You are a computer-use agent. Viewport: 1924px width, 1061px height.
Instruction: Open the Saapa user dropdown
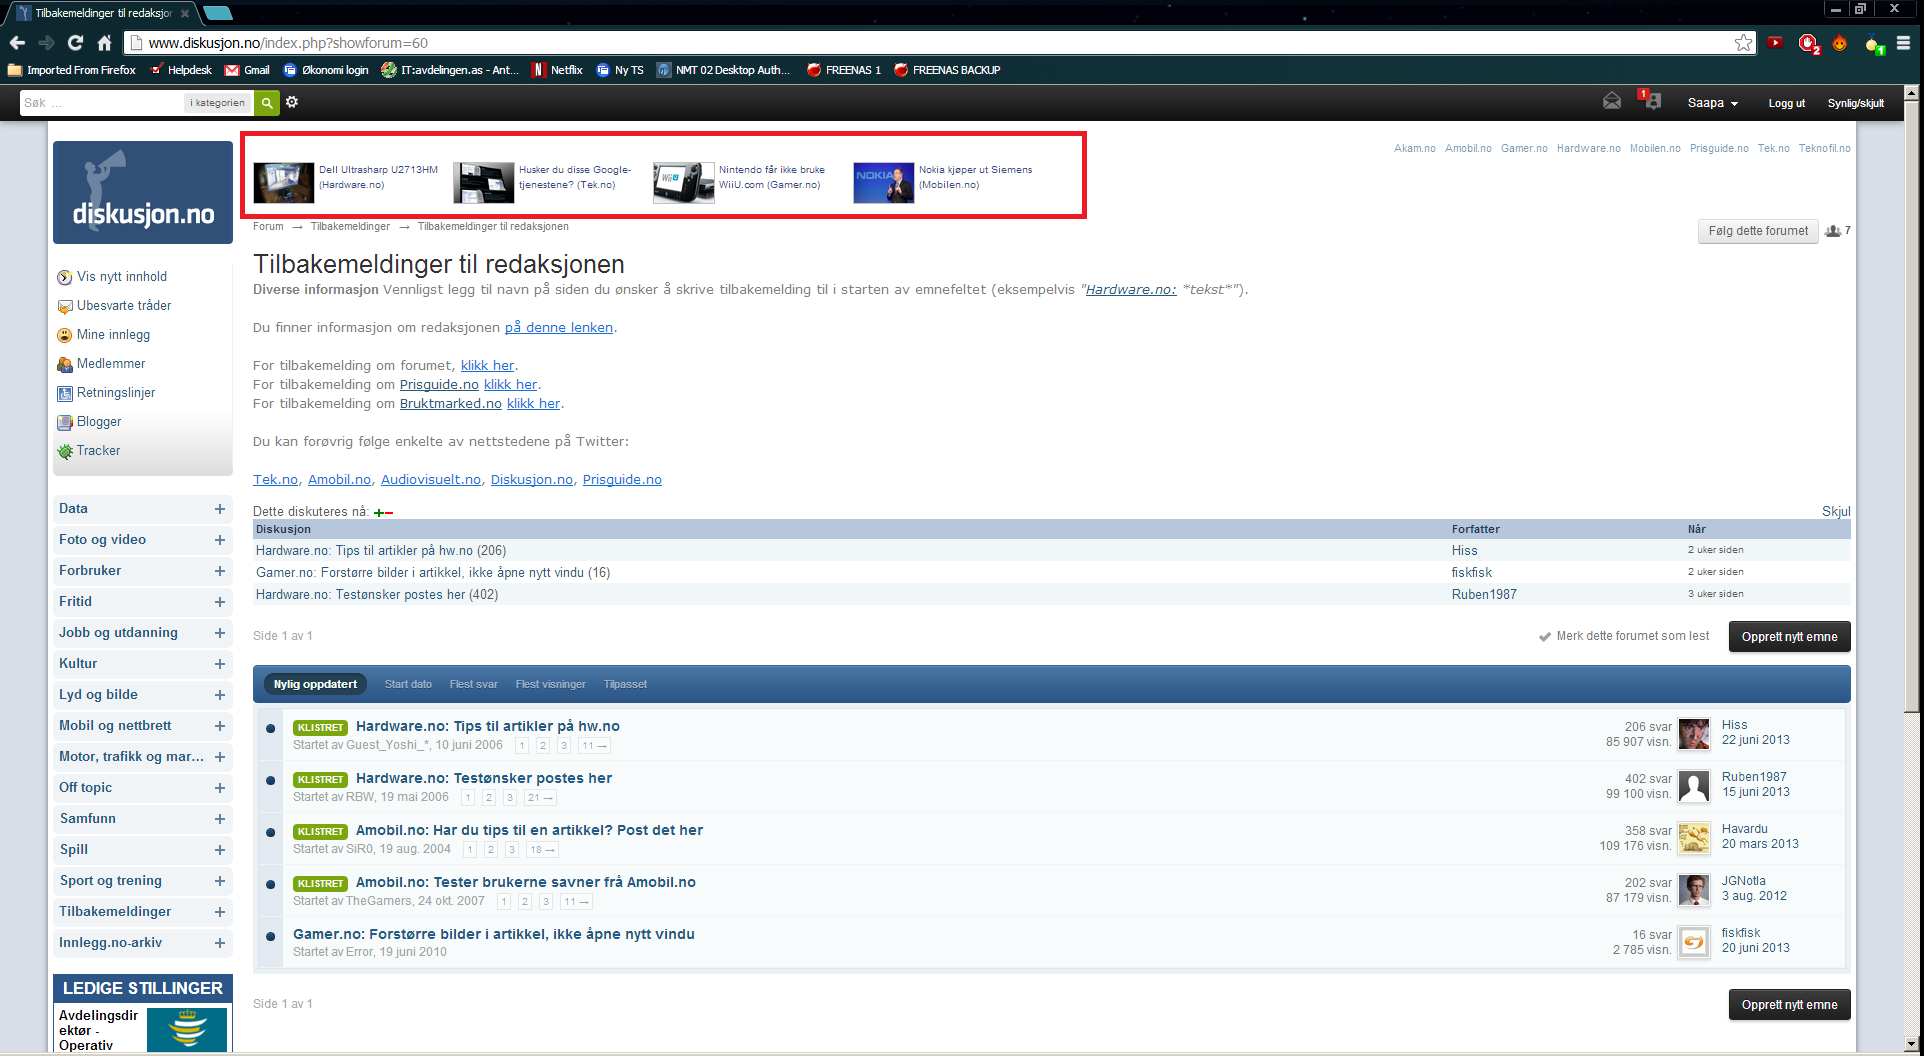[x=1713, y=103]
